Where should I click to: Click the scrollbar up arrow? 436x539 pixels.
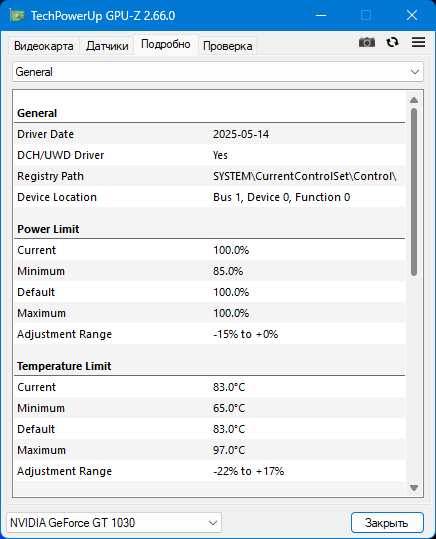(x=414, y=100)
